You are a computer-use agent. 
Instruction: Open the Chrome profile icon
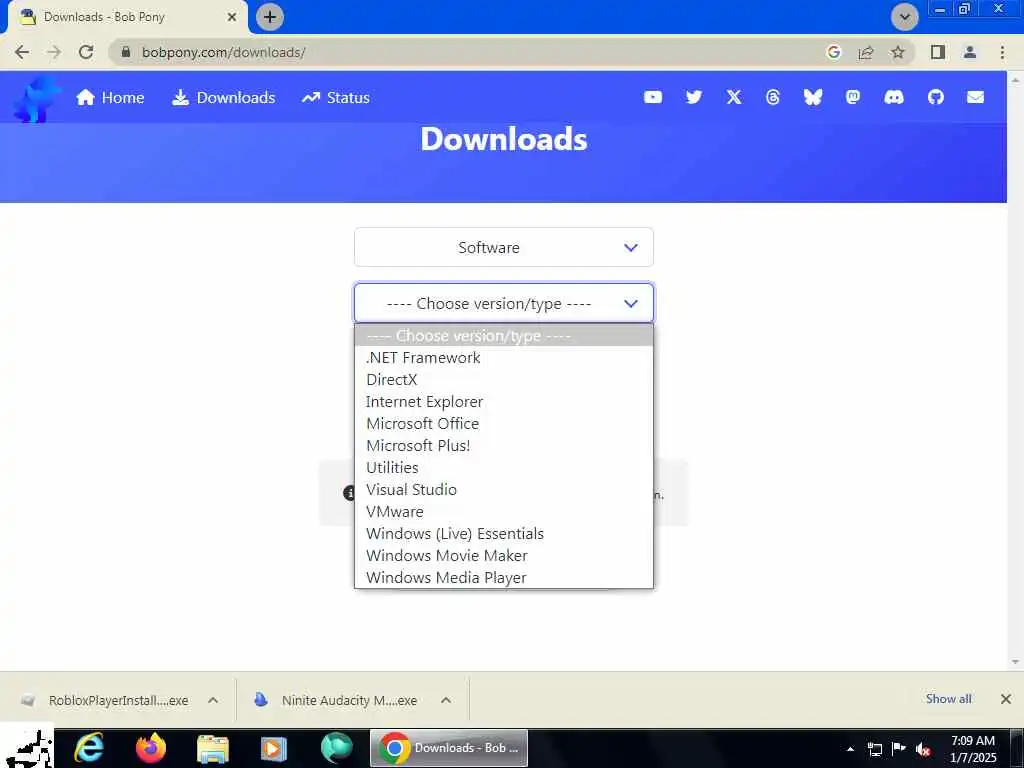coord(970,52)
